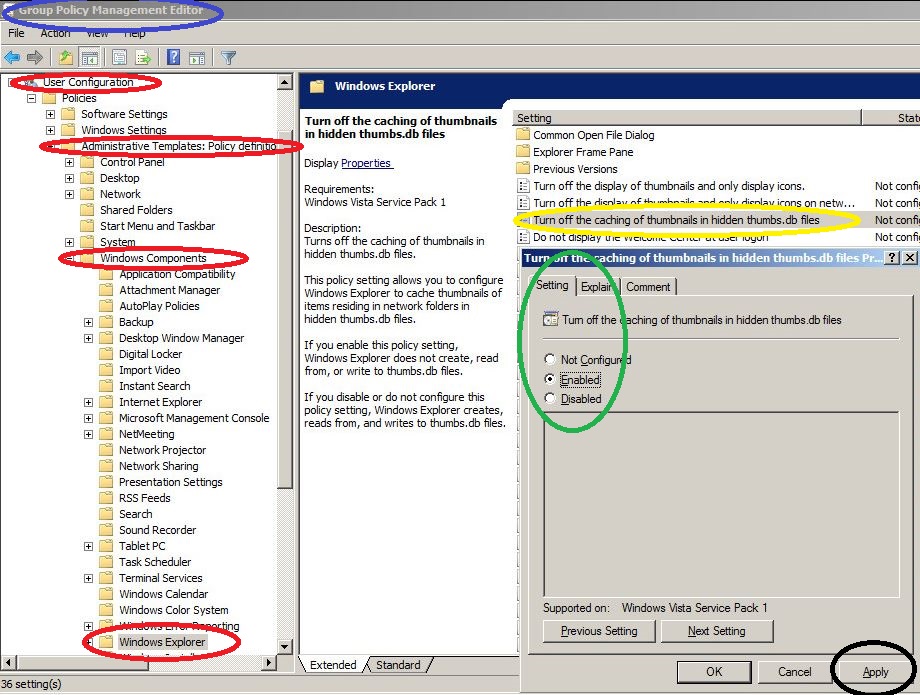Click the Control Panel folder icon

87,162
